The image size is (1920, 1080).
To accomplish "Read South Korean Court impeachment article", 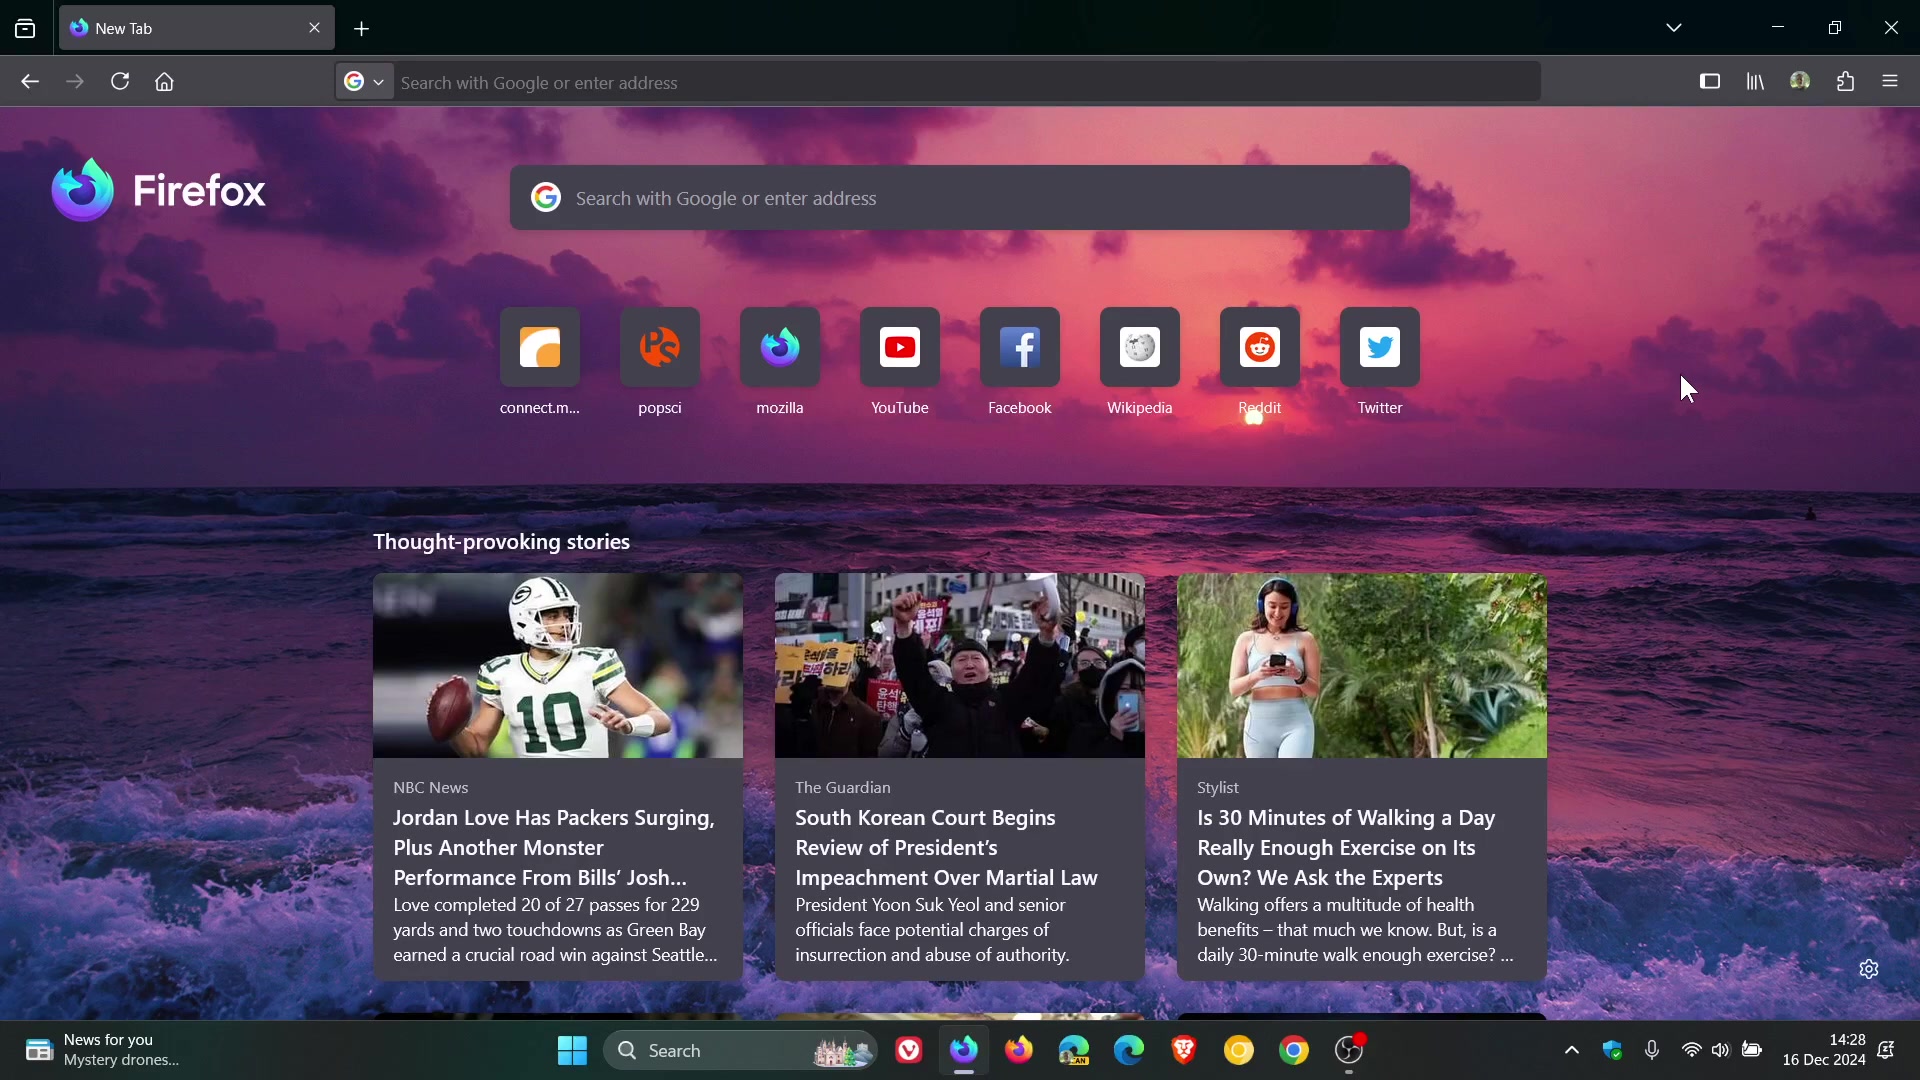I will point(960,777).
